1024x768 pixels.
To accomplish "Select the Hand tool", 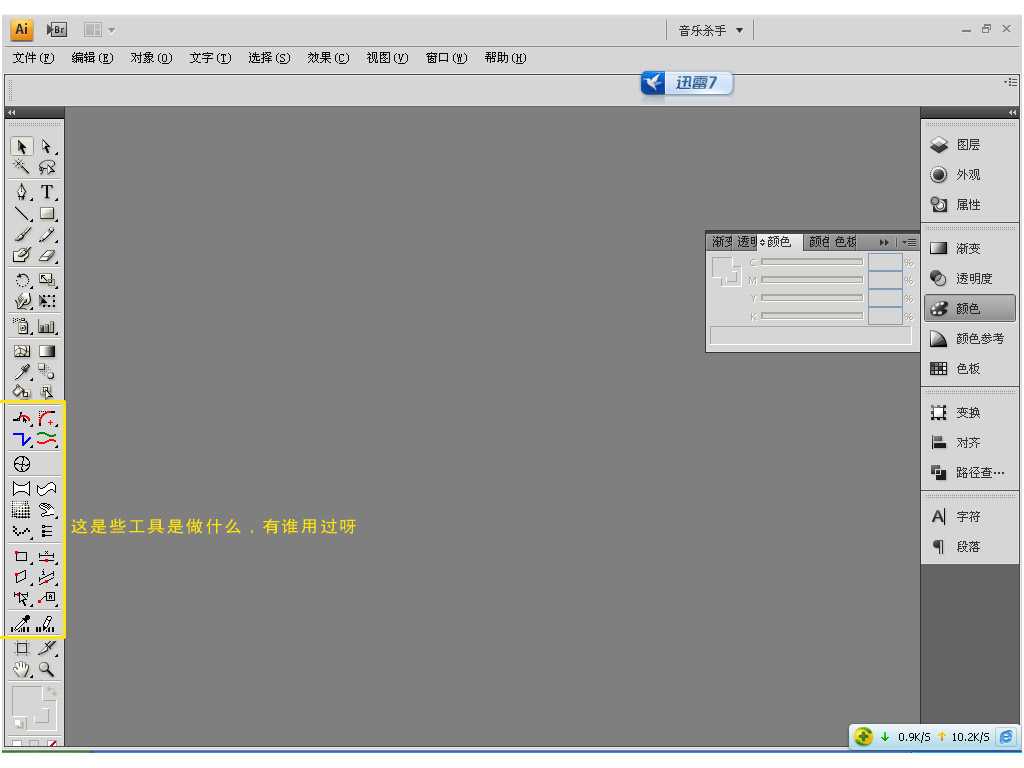I will point(22,669).
